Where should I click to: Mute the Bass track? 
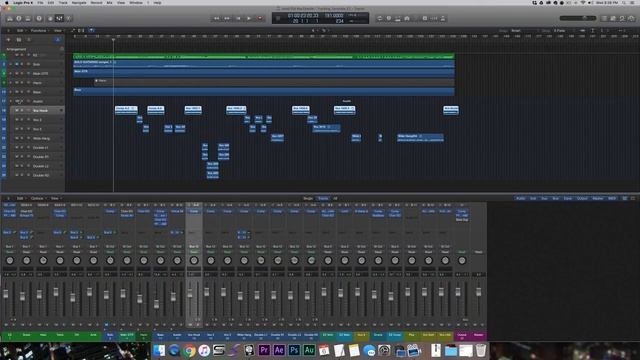pyautogui.click(x=17, y=92)
